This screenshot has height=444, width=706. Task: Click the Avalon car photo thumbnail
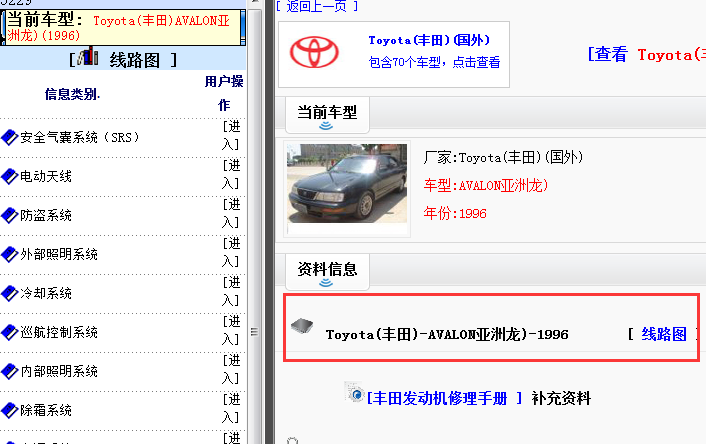pos(347,183)
